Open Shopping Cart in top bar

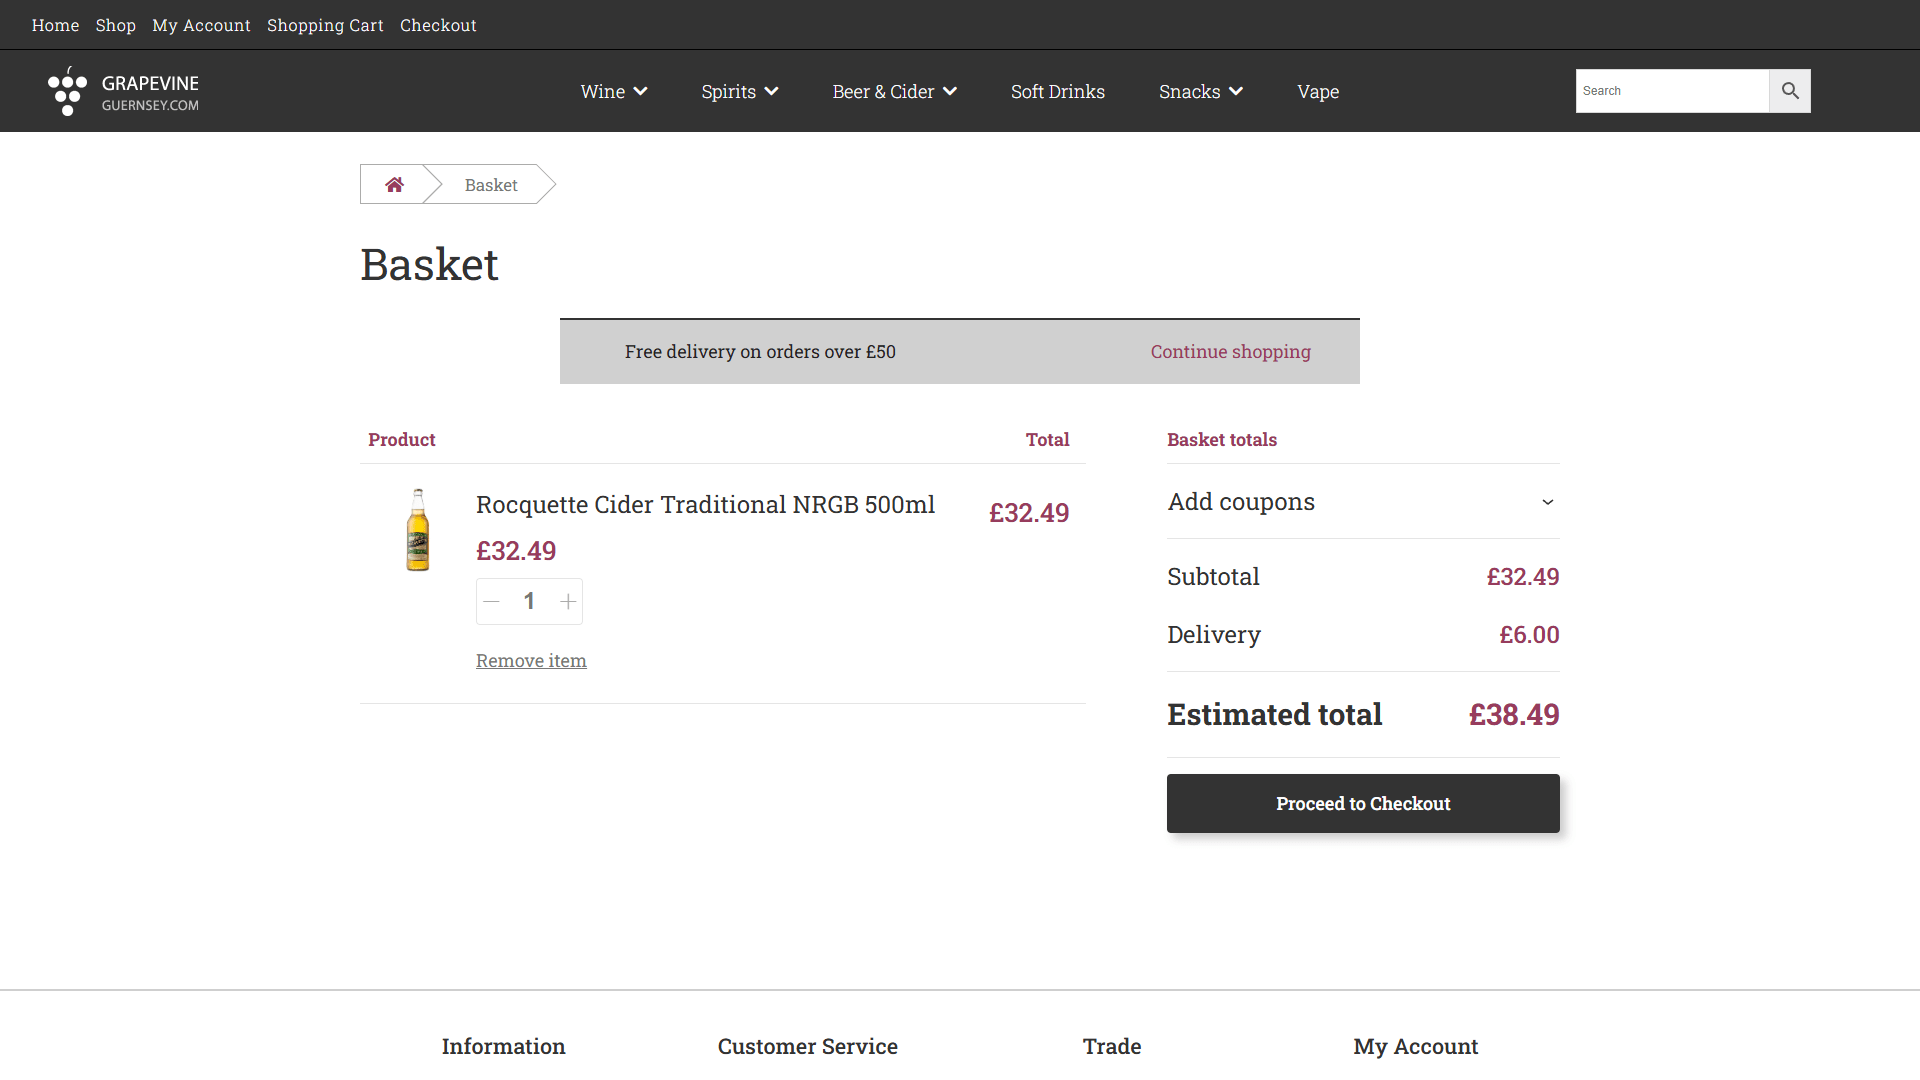point(325,25)
